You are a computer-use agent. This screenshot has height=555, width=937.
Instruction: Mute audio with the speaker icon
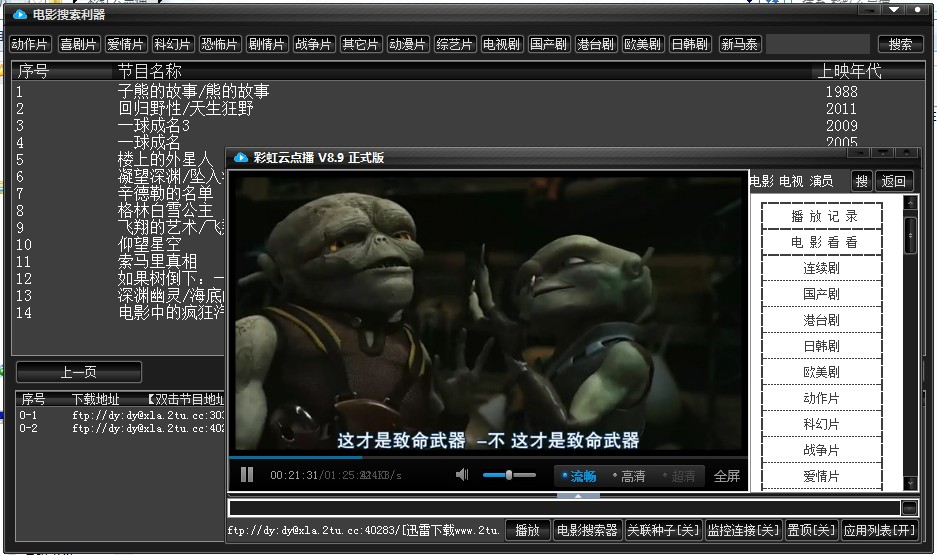click(462, 475)
